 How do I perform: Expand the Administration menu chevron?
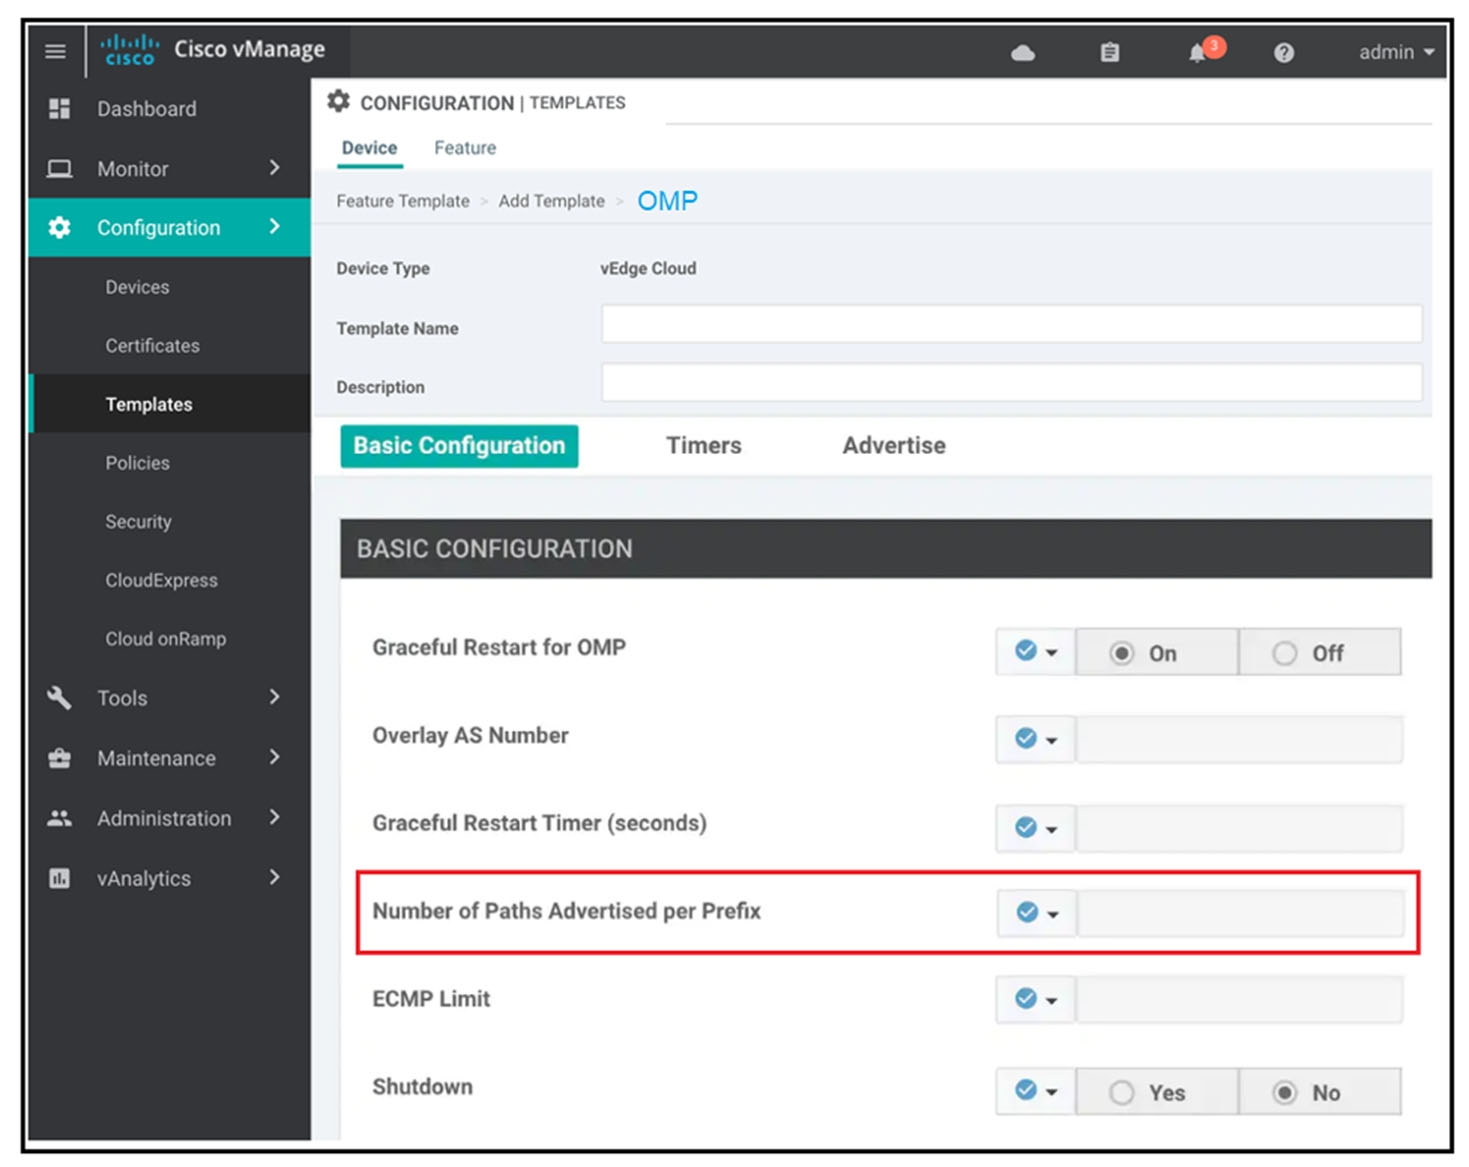pyautogui.click(x=275, y=817)
